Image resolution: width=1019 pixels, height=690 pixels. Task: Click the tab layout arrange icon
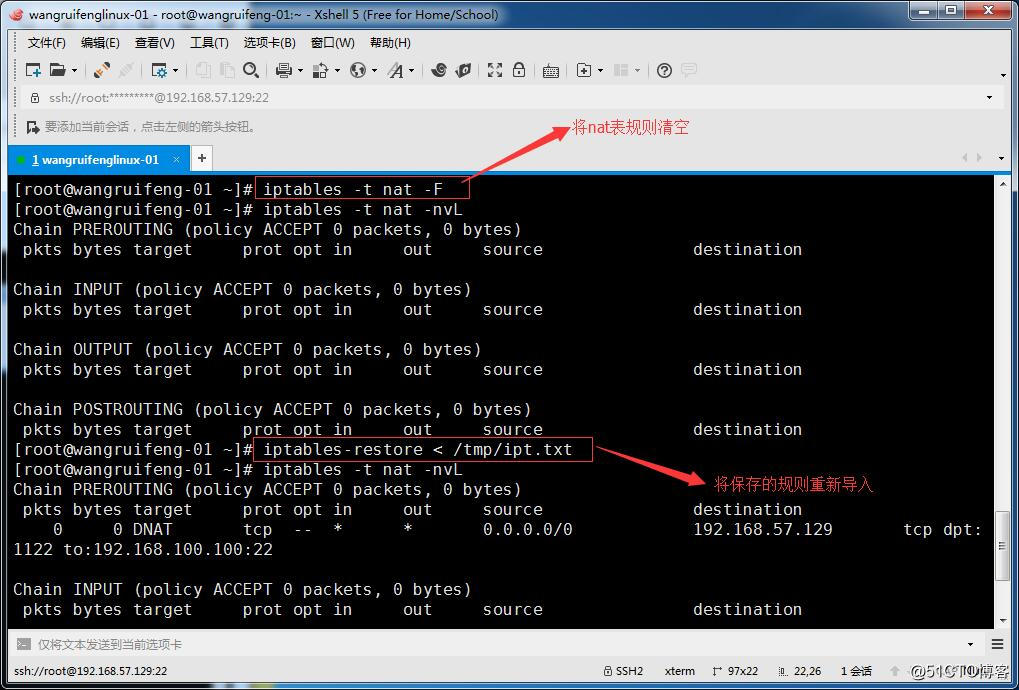pyautogui.click(x=621, y=70)
